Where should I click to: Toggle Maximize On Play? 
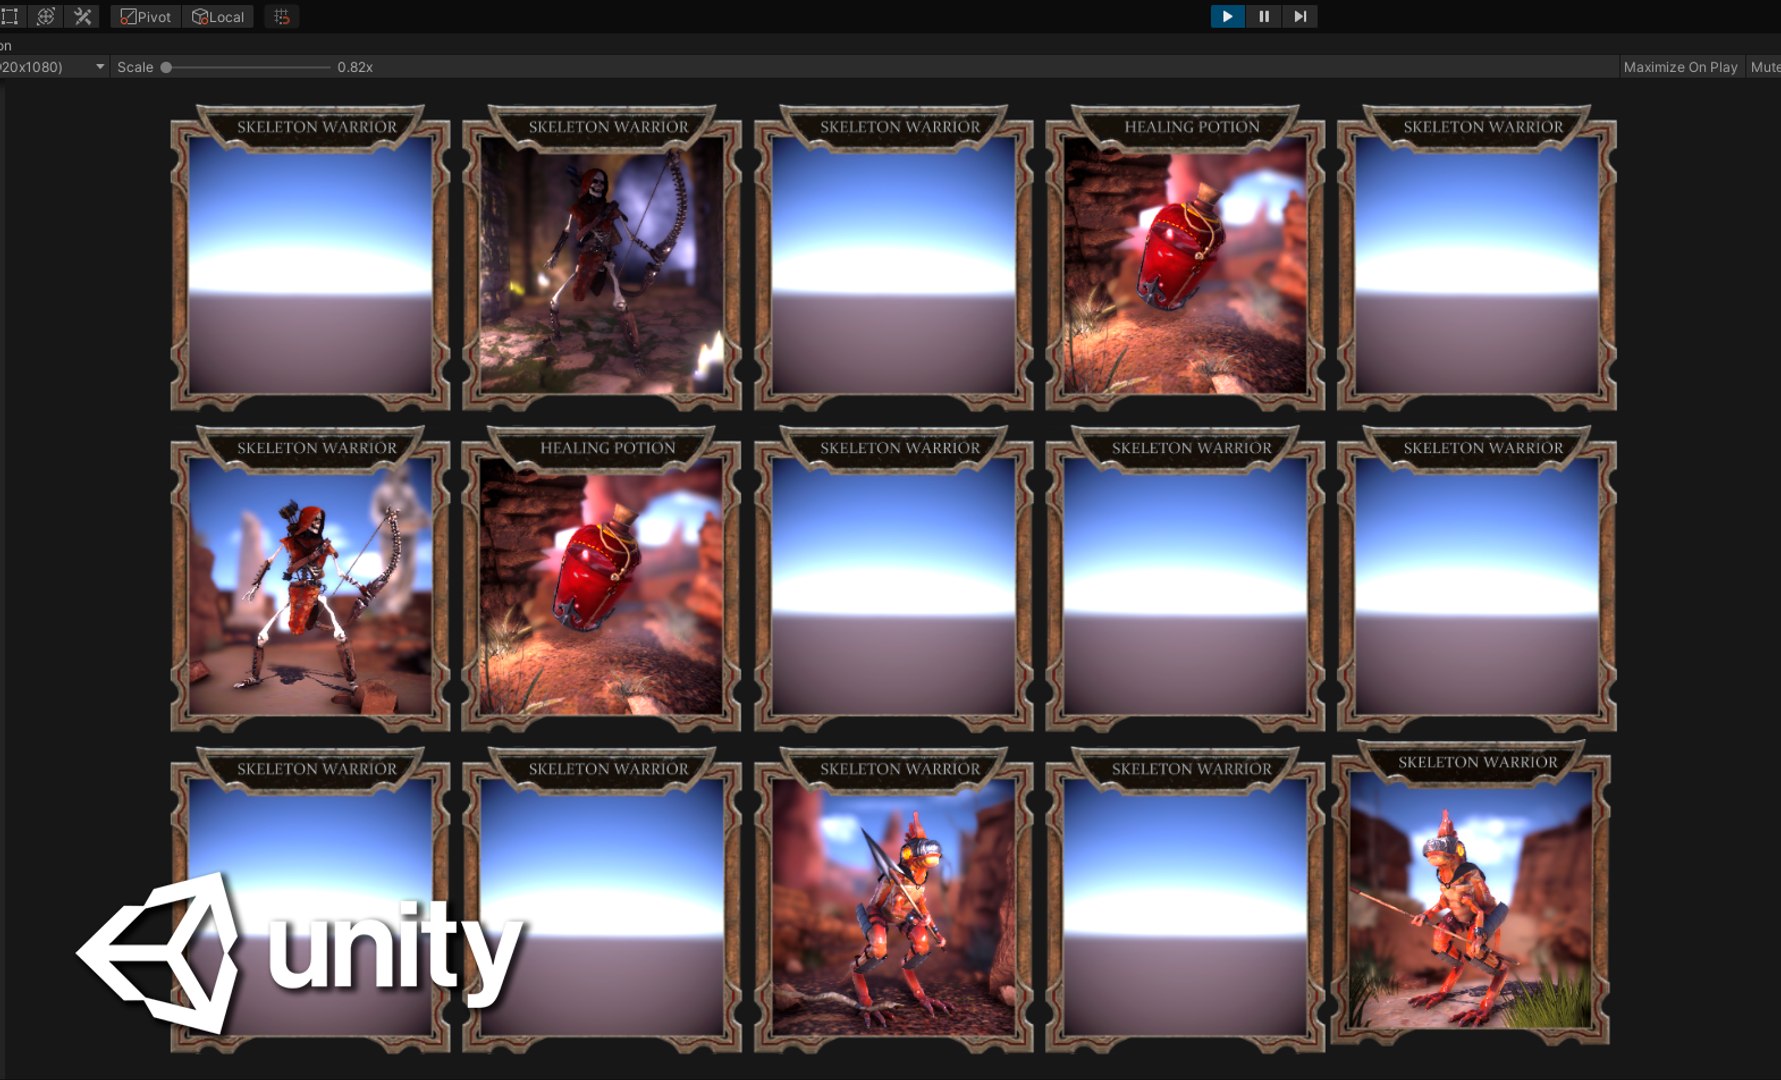click(x=1680, y=67)
